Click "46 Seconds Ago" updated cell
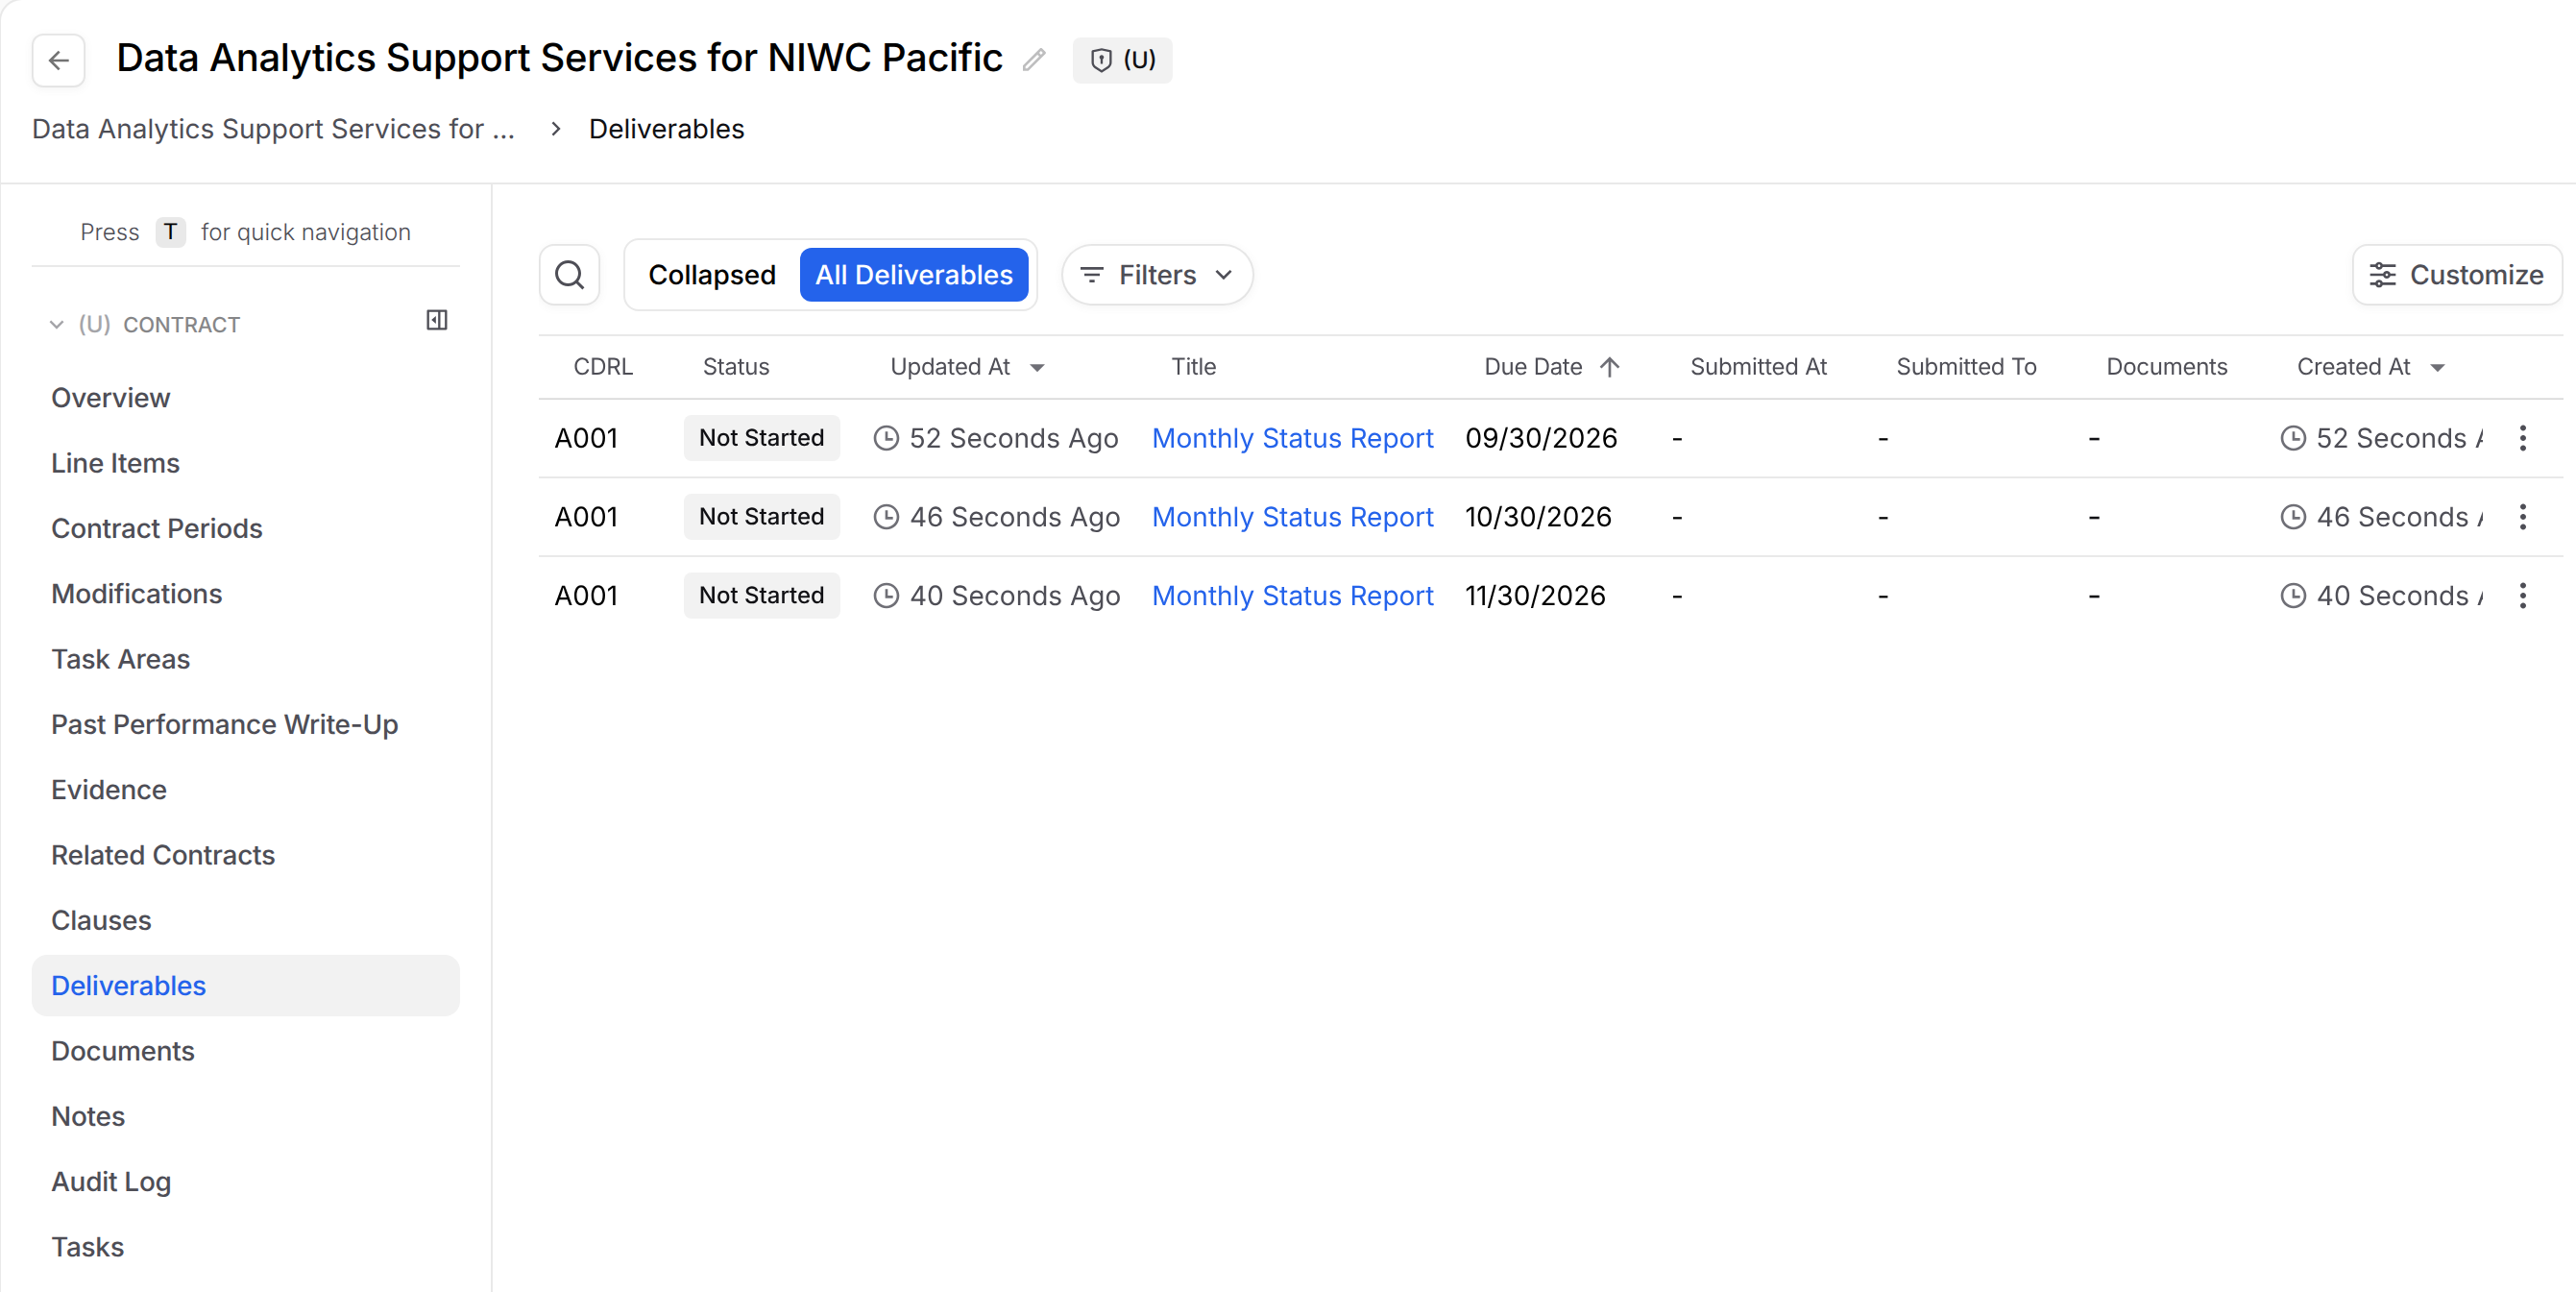The image size is (2576, 1292). pos(997,517)
